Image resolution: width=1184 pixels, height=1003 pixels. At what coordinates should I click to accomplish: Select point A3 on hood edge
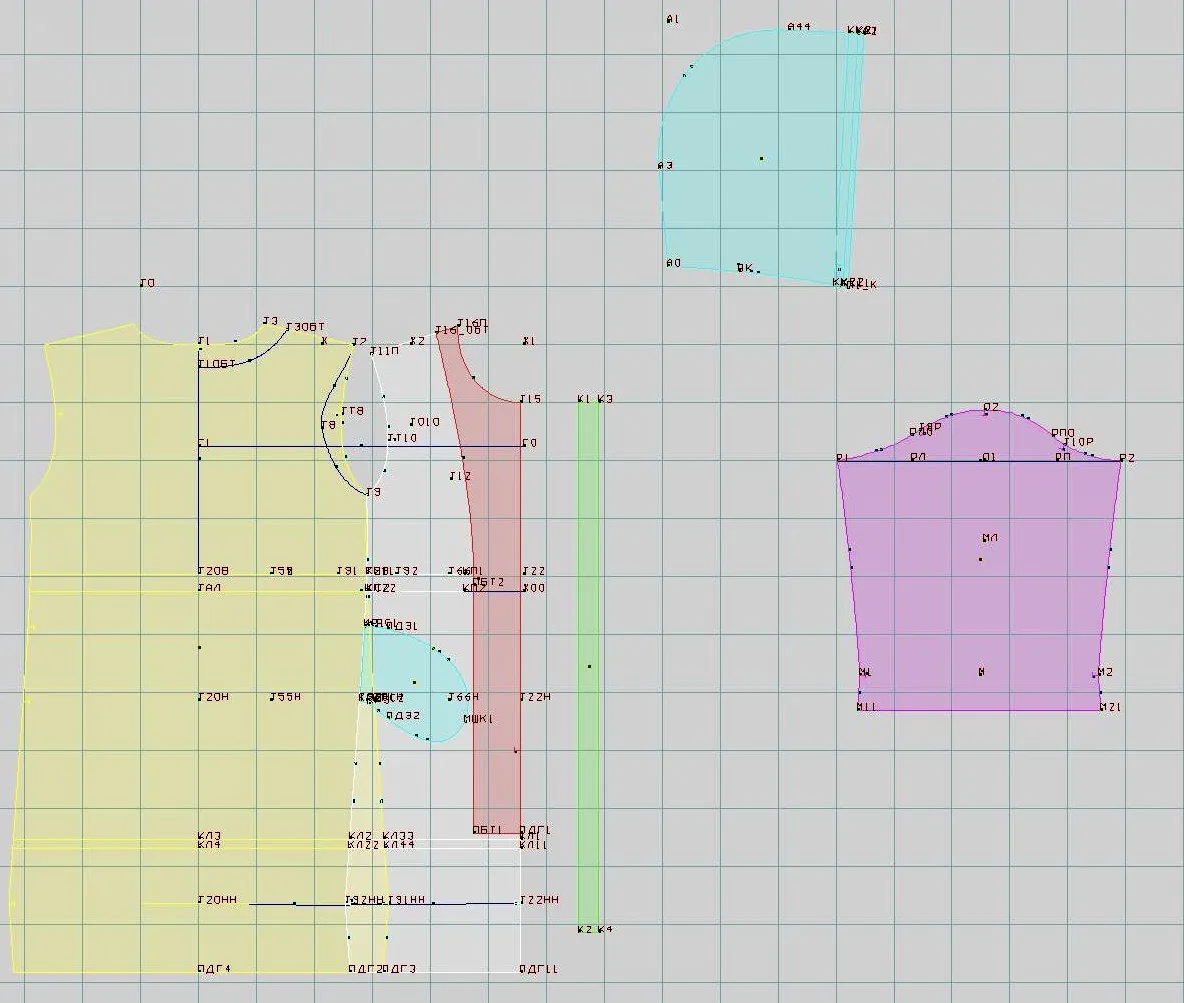pos(665,165)
